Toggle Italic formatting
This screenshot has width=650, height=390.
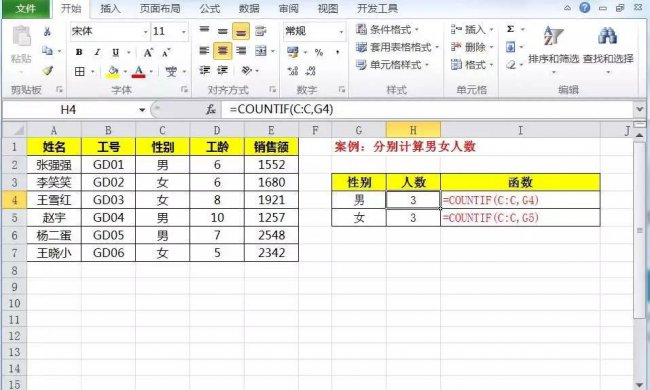97,52
